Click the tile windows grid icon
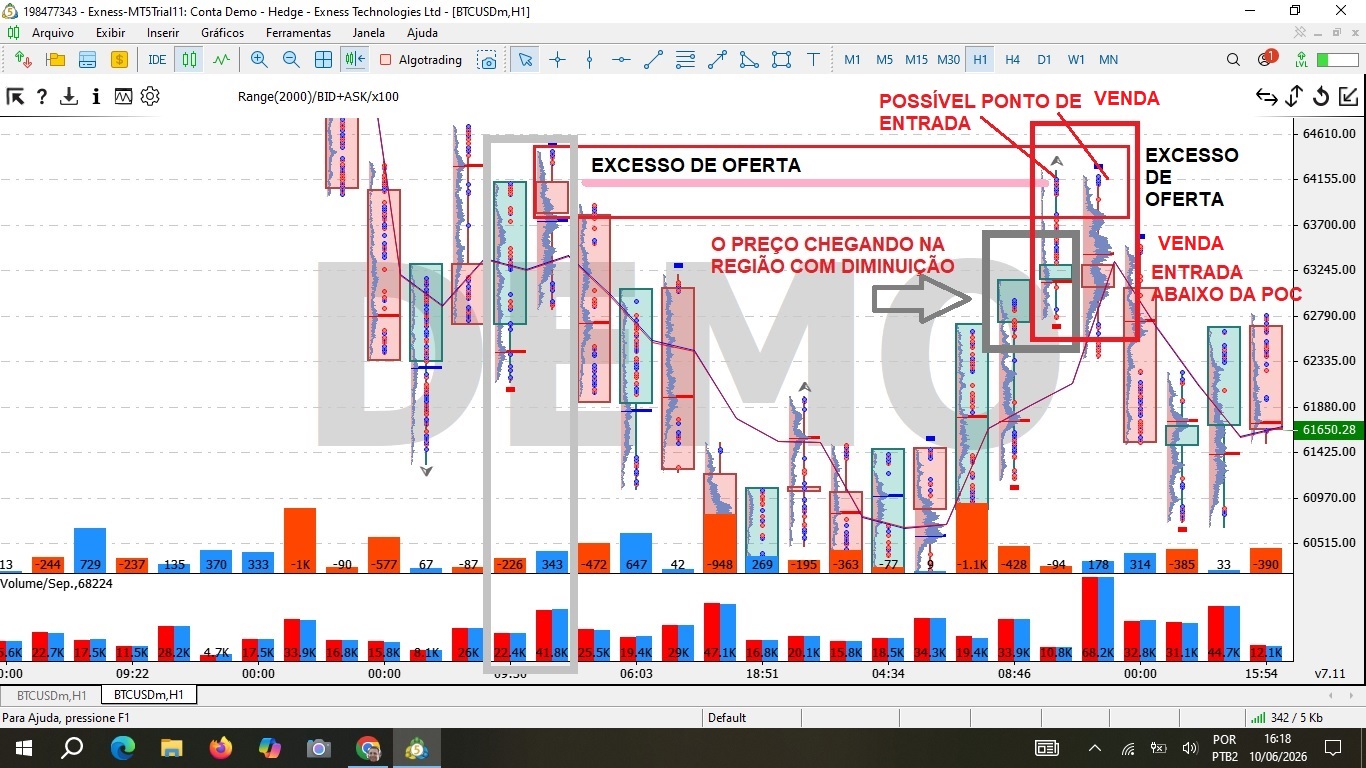This screenshot has width=1366, height=768. [x=323, y=60]
